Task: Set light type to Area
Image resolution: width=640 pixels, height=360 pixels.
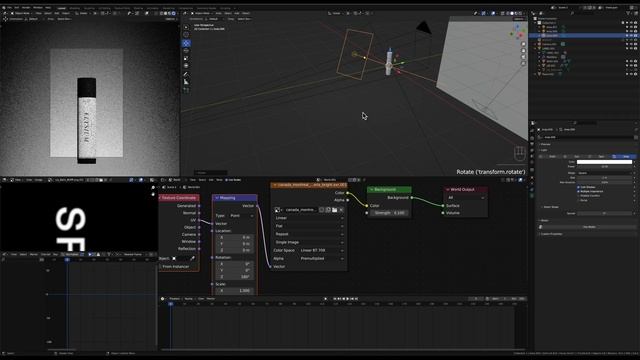Action: (x=623, y=156)
